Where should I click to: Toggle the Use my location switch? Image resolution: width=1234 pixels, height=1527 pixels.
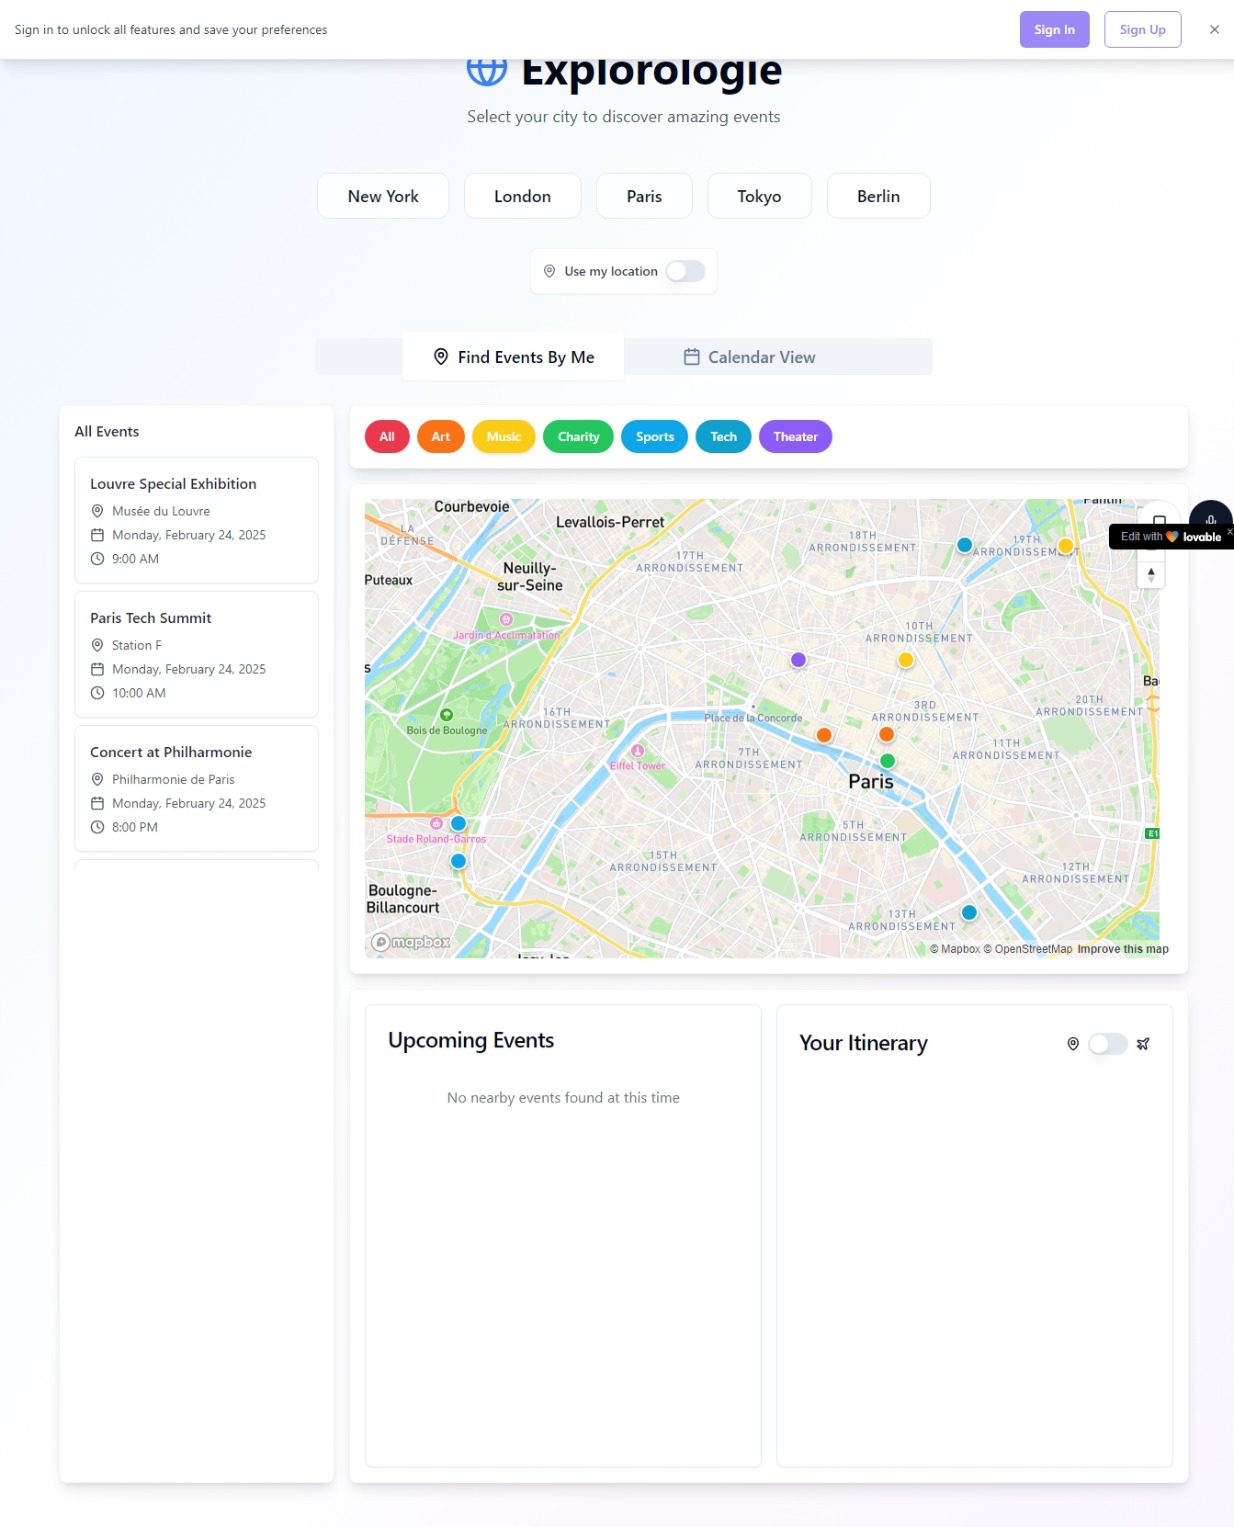[686, 271]
